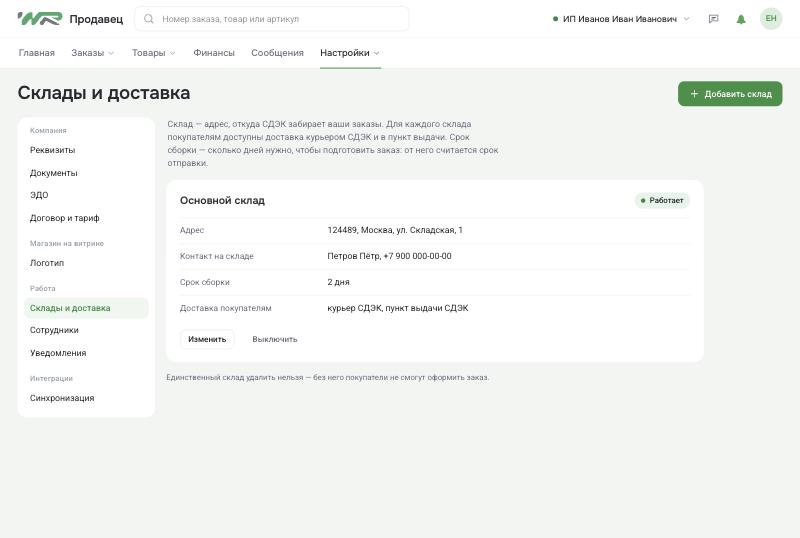The width and height of the screenshot is (800, 538).
Task: Click the Компания section header
Action: click(x=48, y=131)
